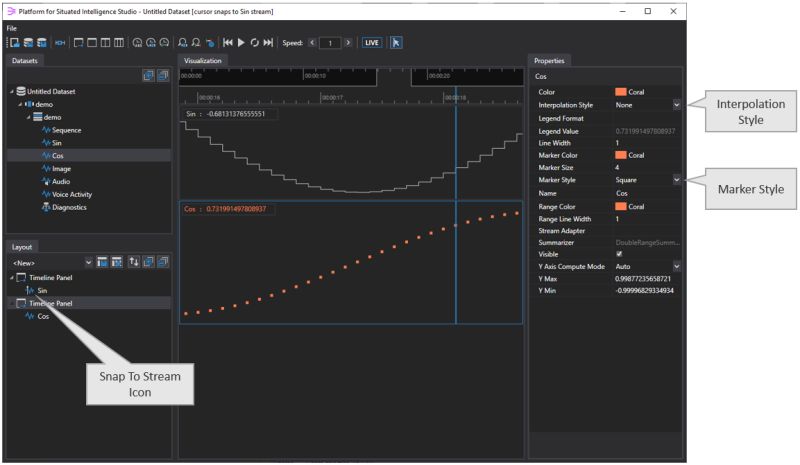Image resolution: width=800 pixels, height=465 pixels.
Task: Increase playback speed with right arrow
Action: 348,43
